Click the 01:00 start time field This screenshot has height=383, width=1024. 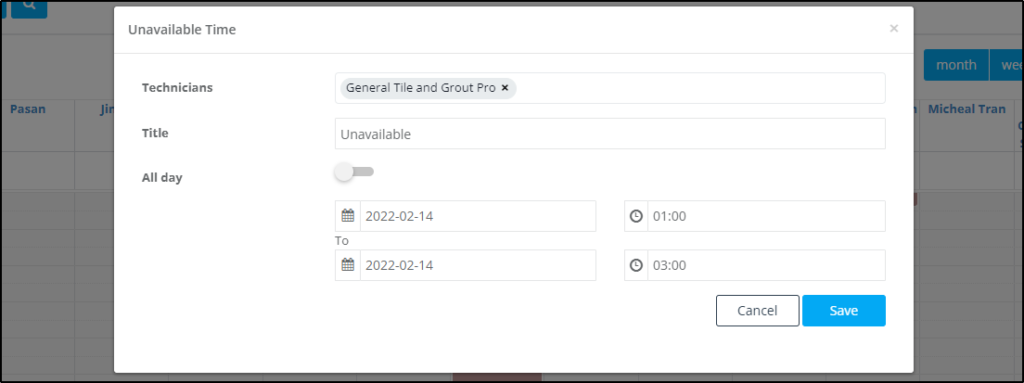point(766,216)
